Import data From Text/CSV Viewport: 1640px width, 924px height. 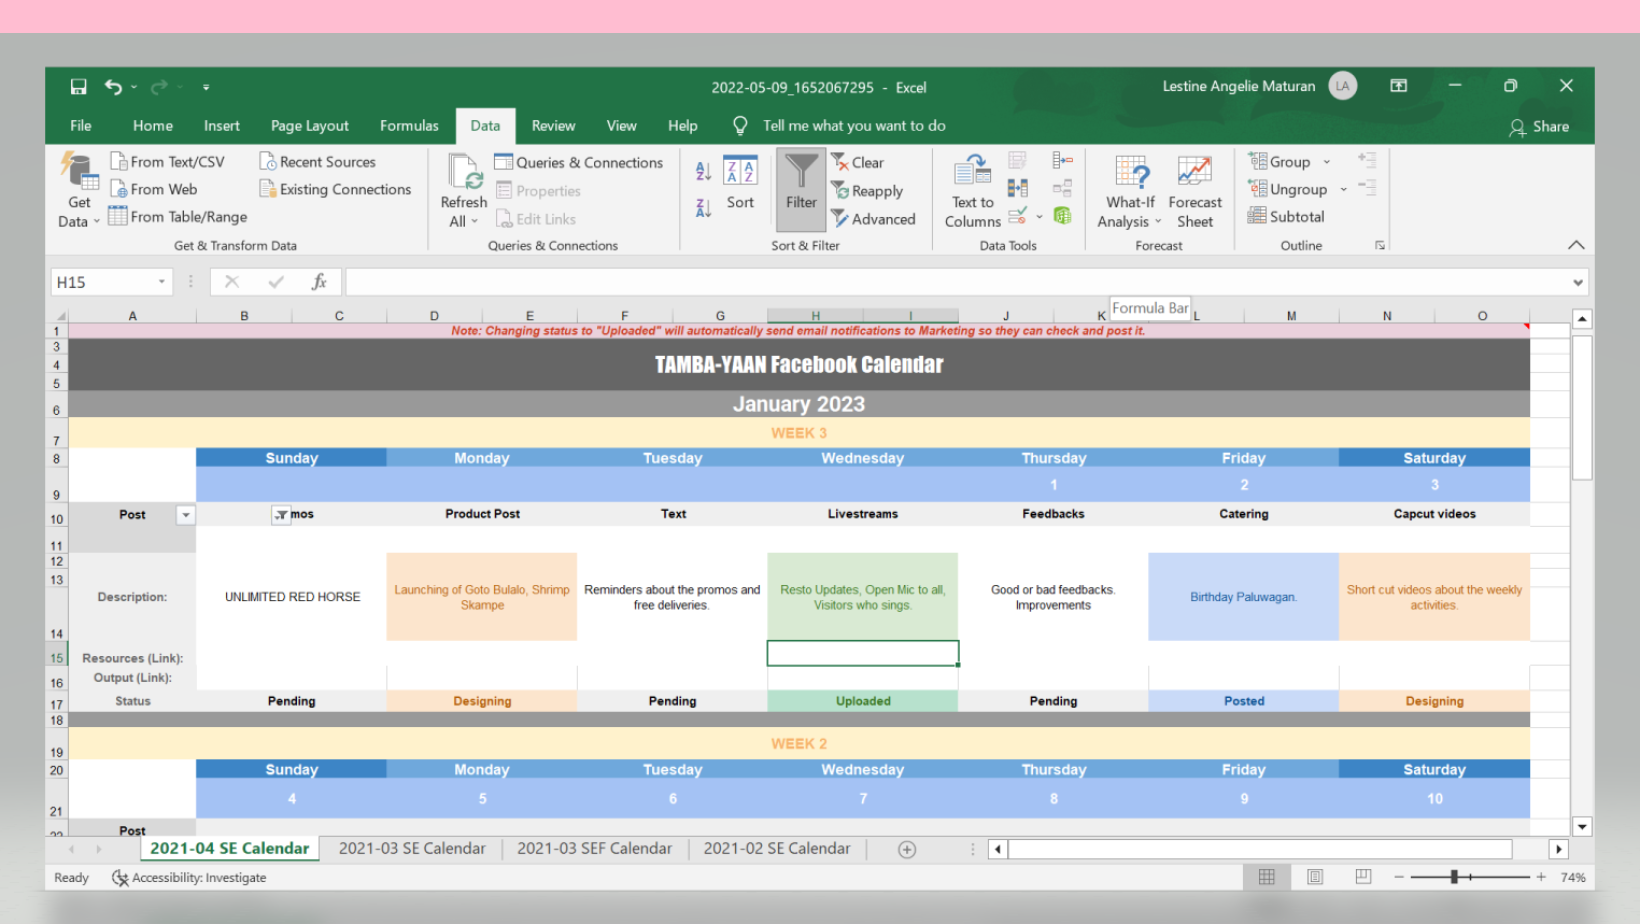167,162
